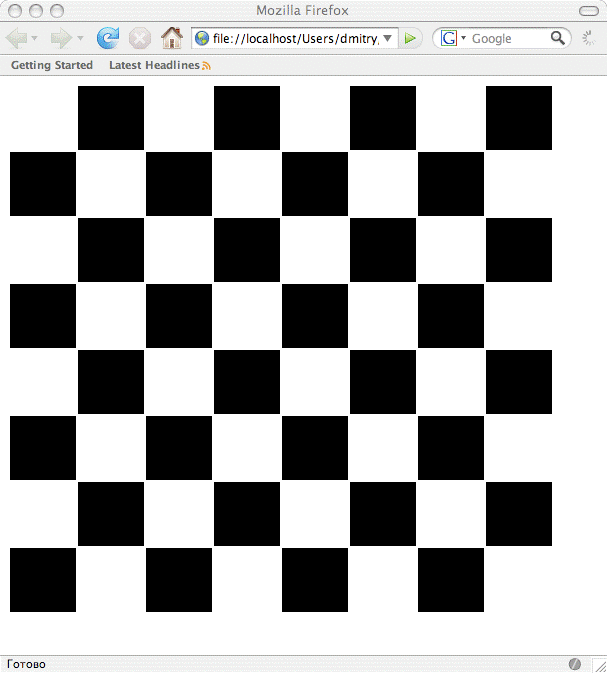Click the magnifying glass search button
Screen dimensions: 607x673
click(558, 38)
